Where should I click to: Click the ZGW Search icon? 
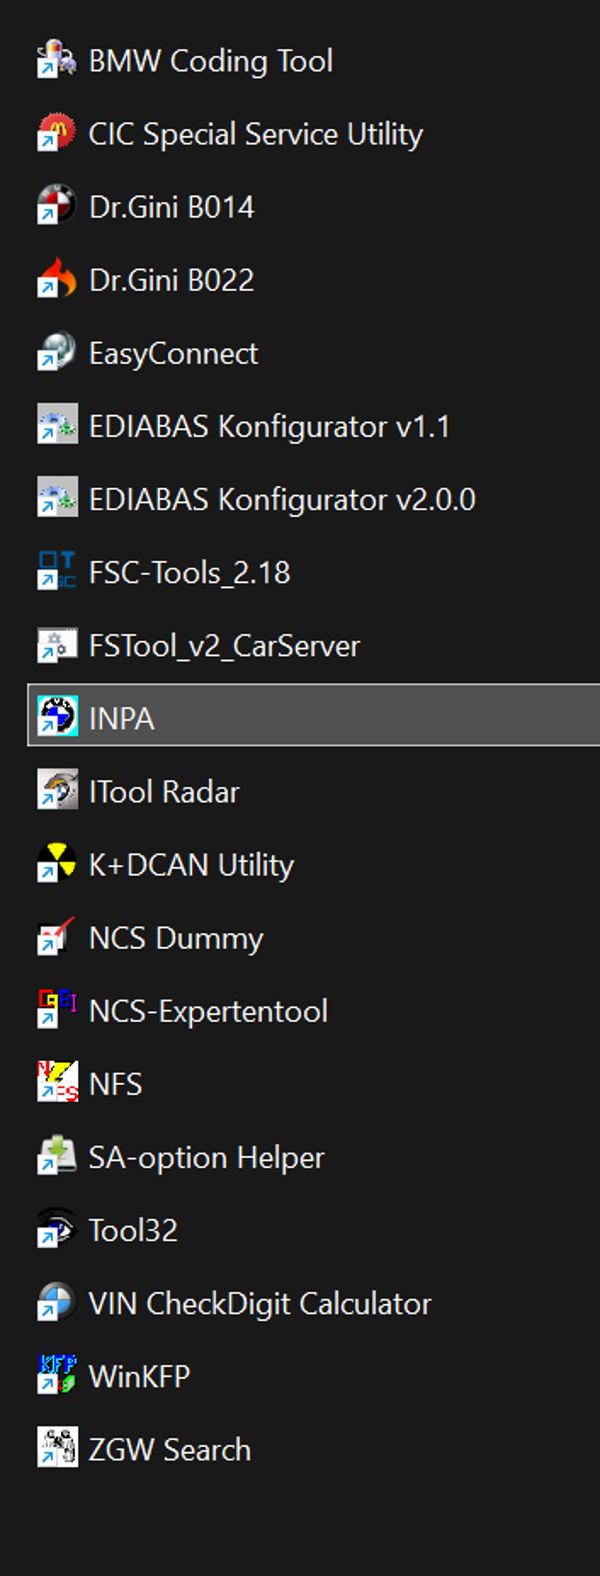[x=57, y=1447]
